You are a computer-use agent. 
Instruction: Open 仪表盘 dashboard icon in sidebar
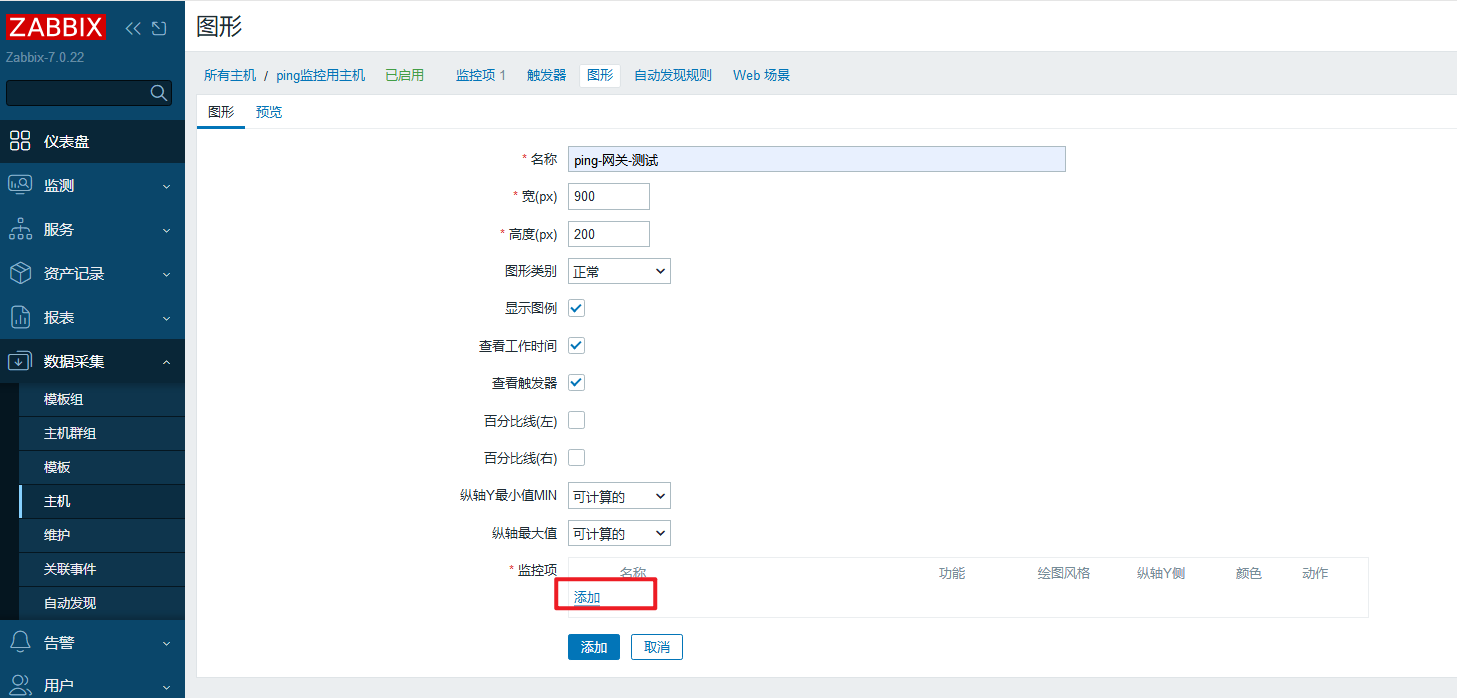(x=20, y=141)
